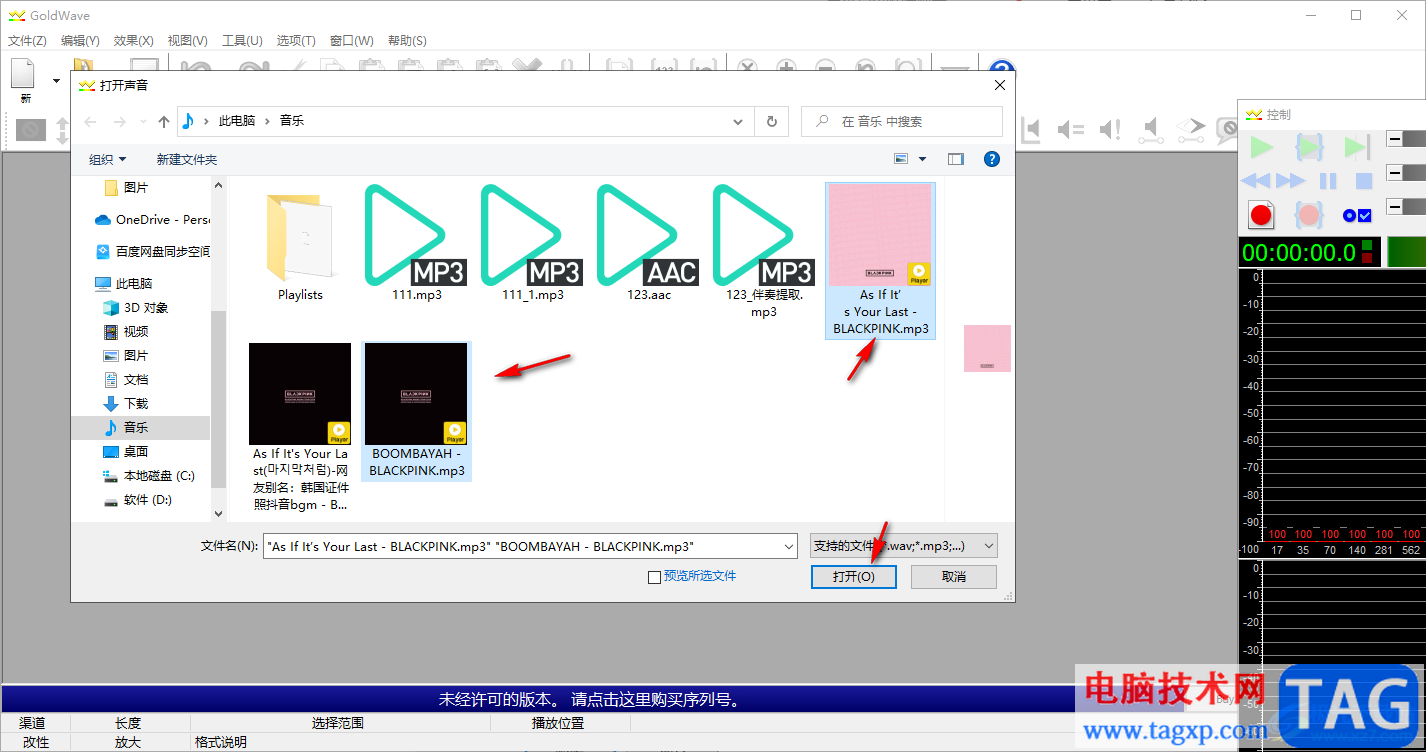
Task: Click the Back arrow in dialog
Action: 90,121
